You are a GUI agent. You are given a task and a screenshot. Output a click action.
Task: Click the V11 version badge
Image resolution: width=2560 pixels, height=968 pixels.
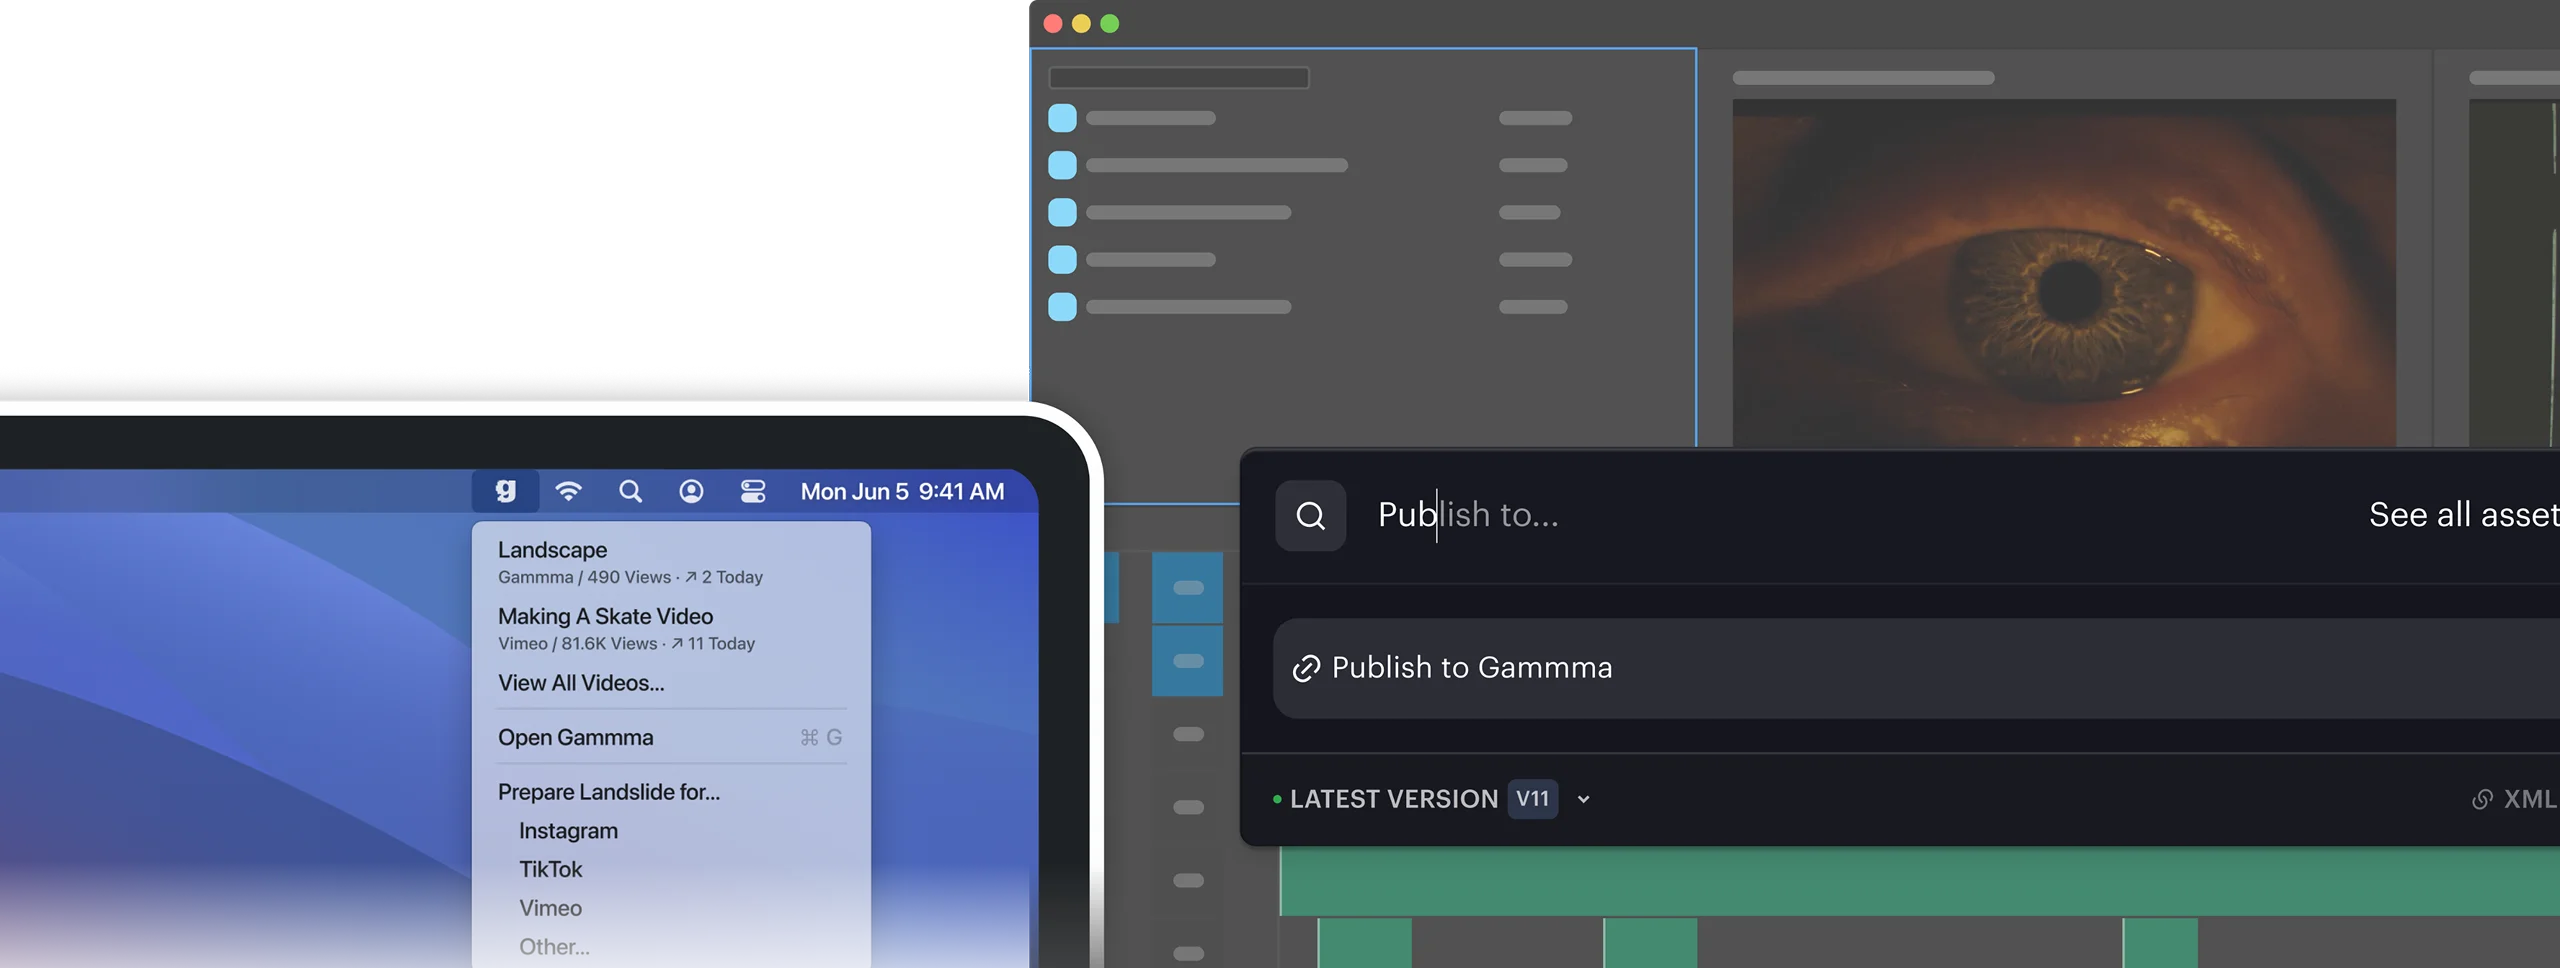pos(1533,799)
